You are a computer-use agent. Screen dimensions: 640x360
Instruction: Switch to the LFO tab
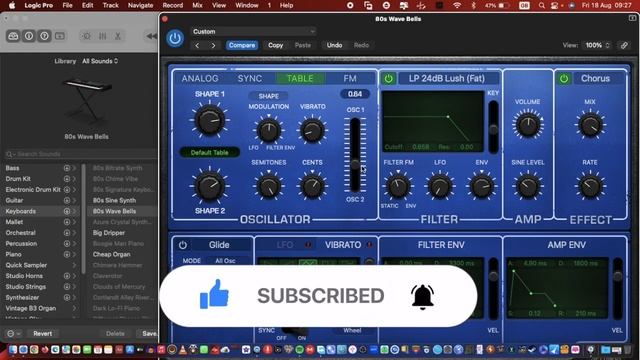coord(284,245)
